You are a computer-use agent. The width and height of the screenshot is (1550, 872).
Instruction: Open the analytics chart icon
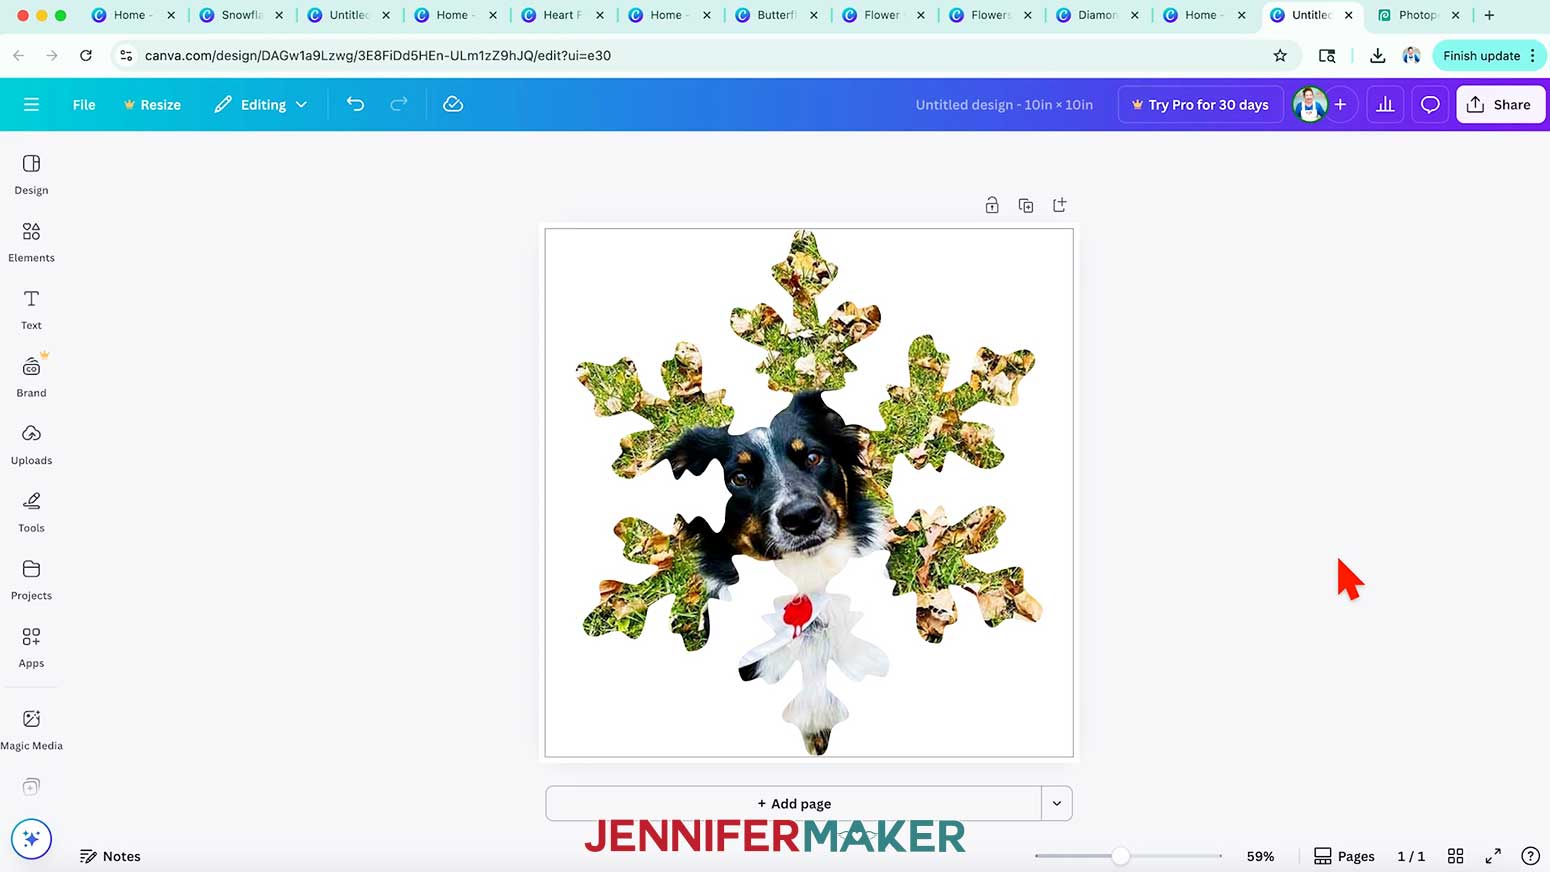[1385, 104]
